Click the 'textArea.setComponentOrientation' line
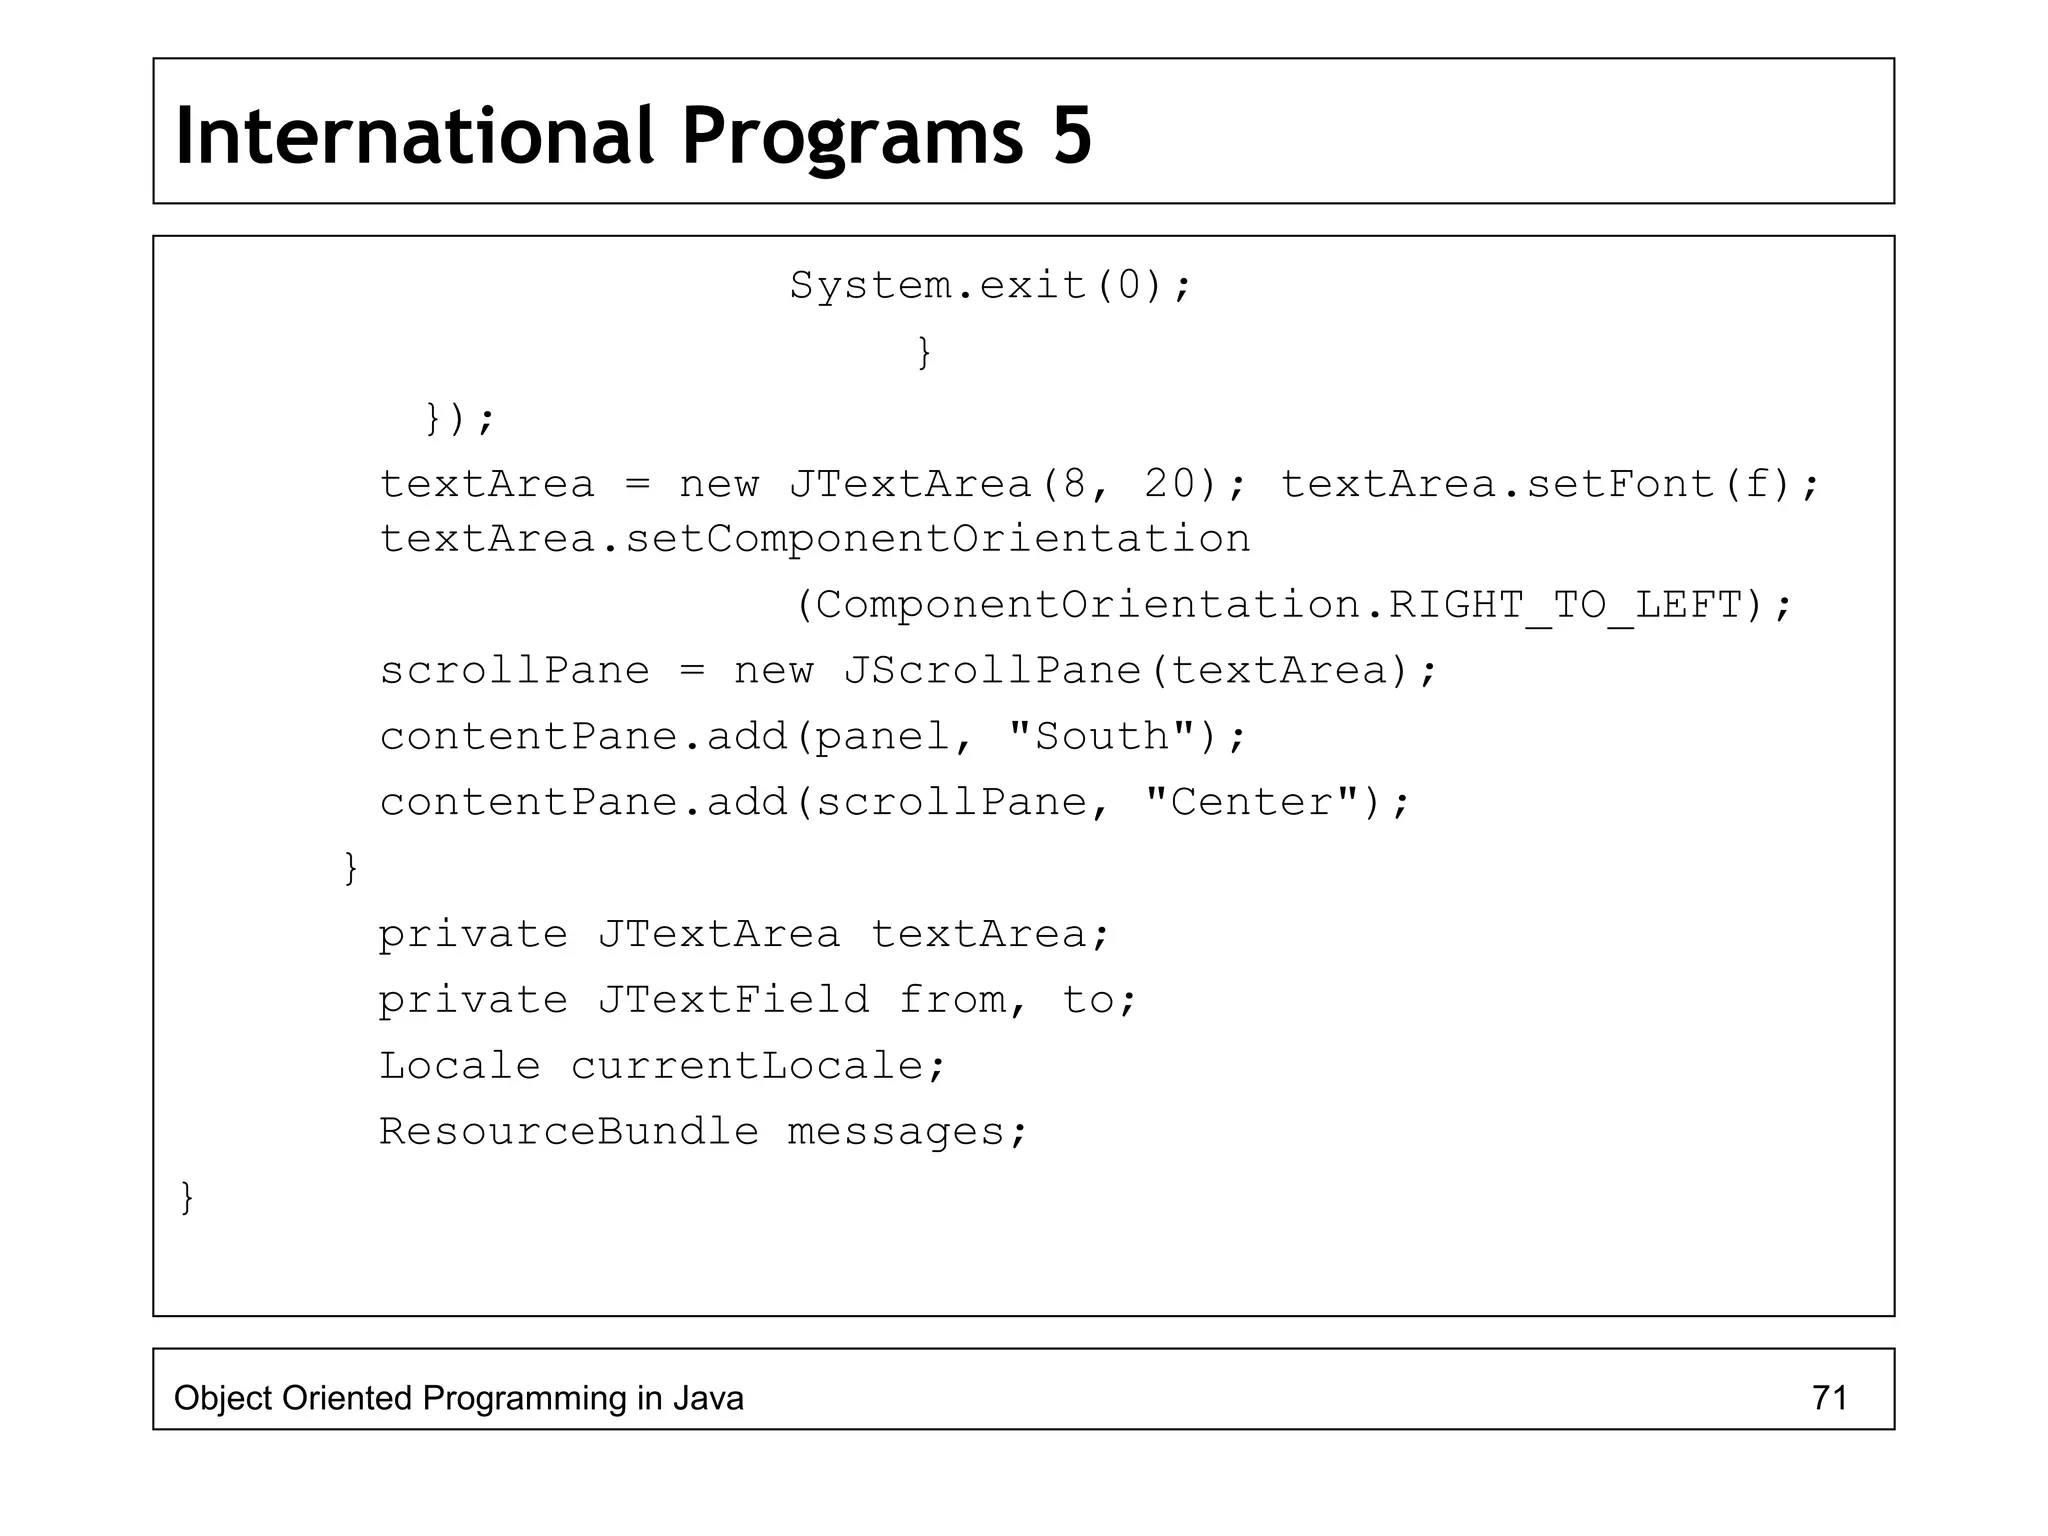Viewport: 2048px width, 1536px height. 814,539
